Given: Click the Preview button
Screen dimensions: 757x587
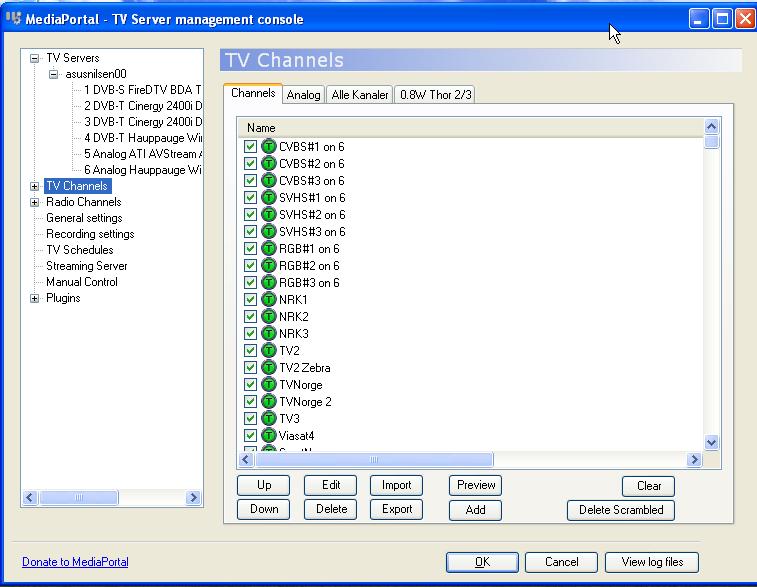Looking at the screenshot, I should pos(476,485).
